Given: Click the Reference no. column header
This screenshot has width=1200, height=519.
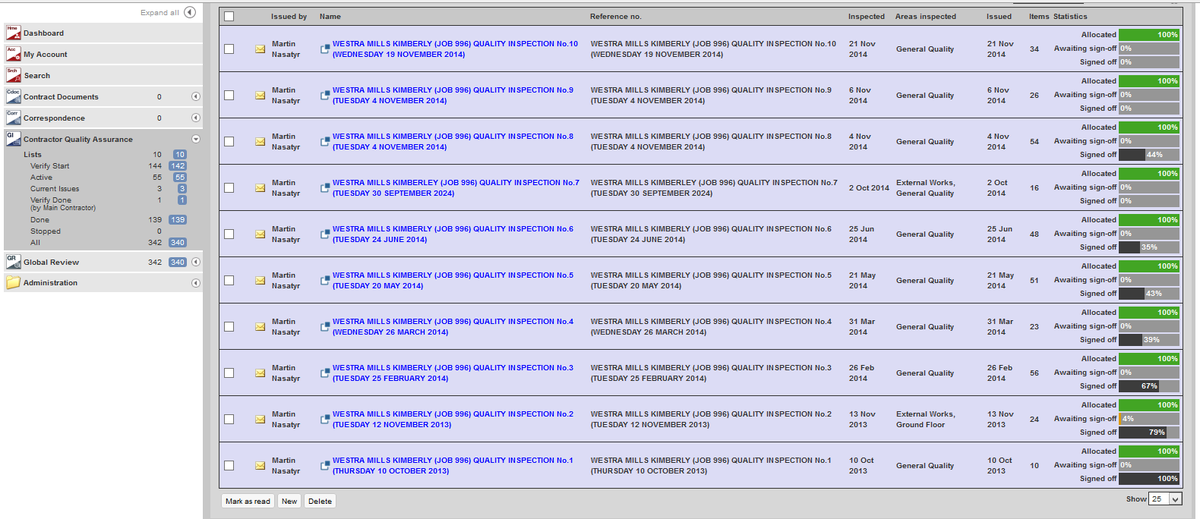Looking at the screenshot, I should tap(616, 17).
